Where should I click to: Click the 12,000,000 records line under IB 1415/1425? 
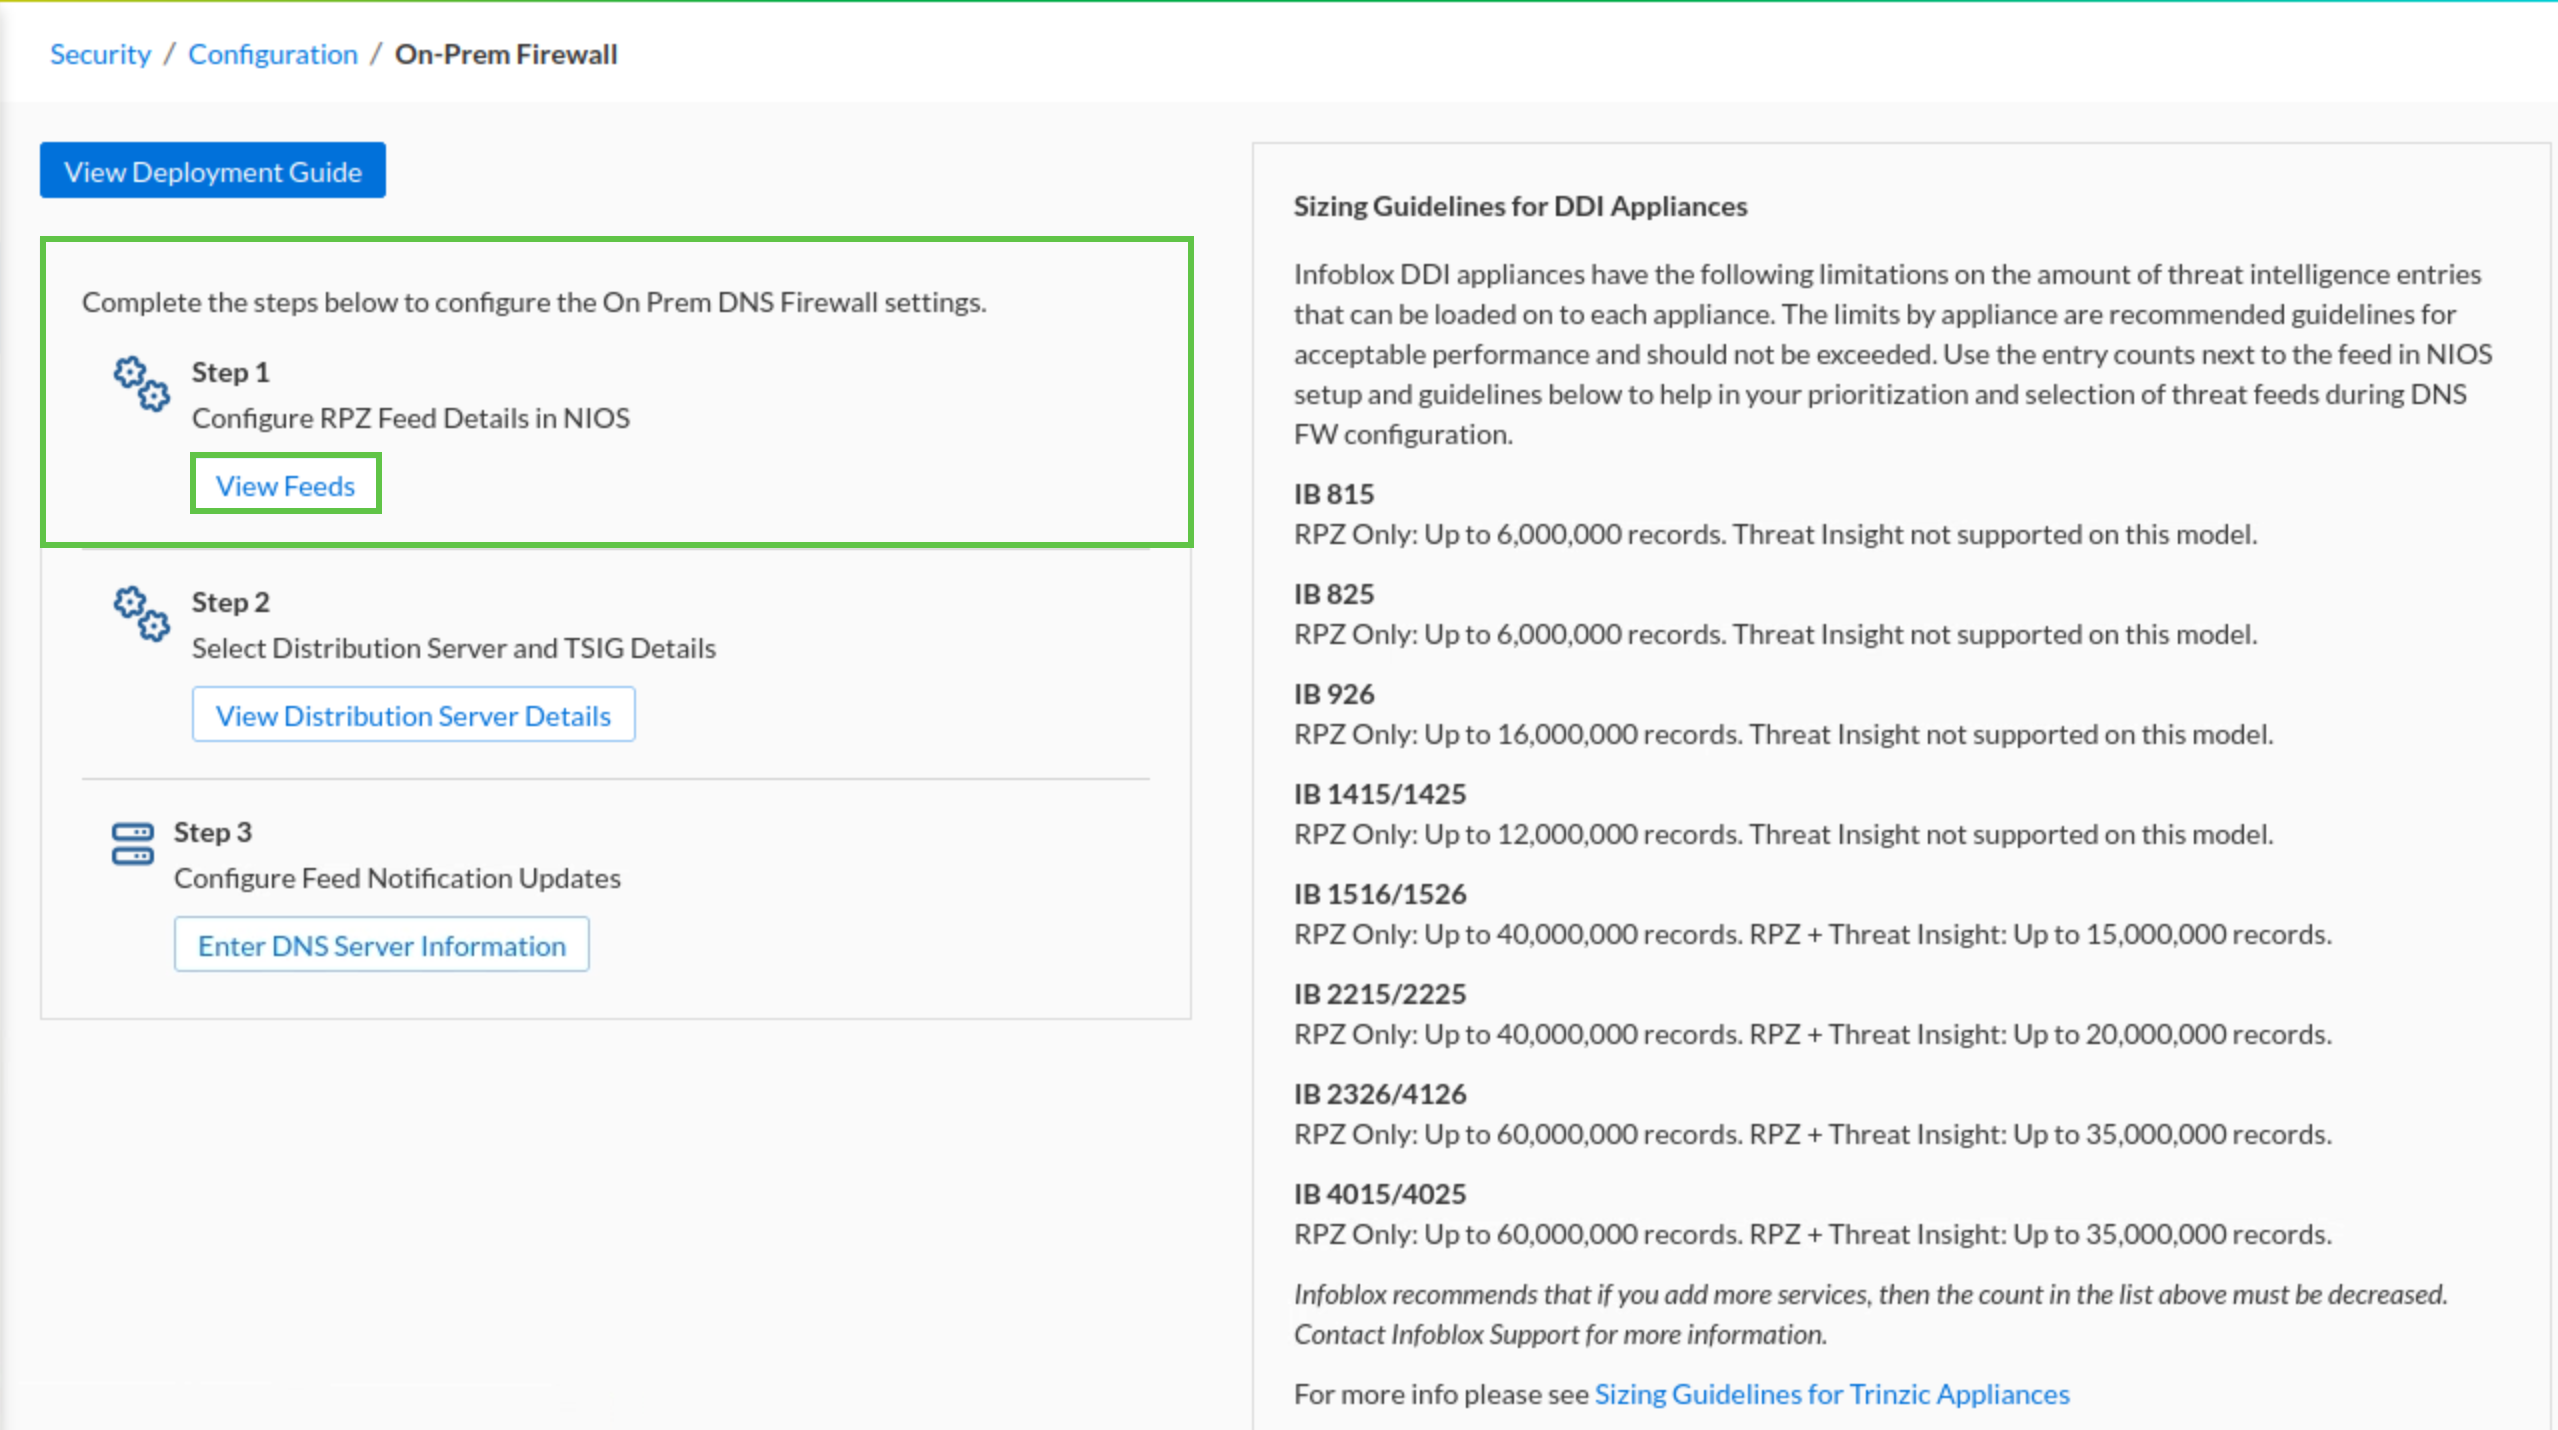tap(1784, 834)
